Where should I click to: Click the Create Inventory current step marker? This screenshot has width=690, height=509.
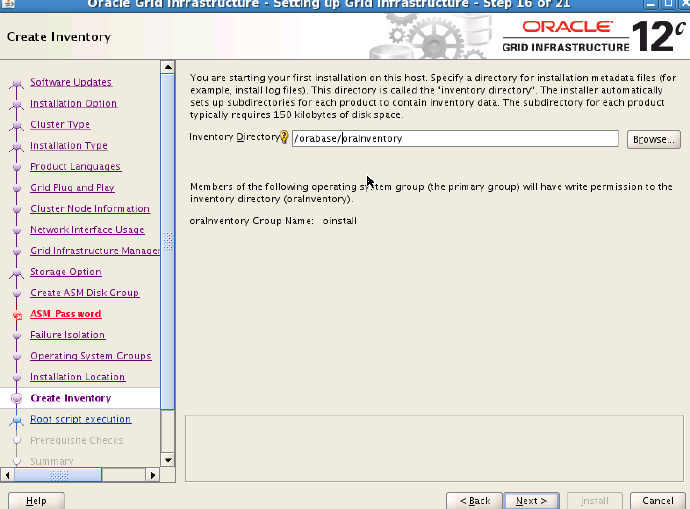[x=17, y=398]
